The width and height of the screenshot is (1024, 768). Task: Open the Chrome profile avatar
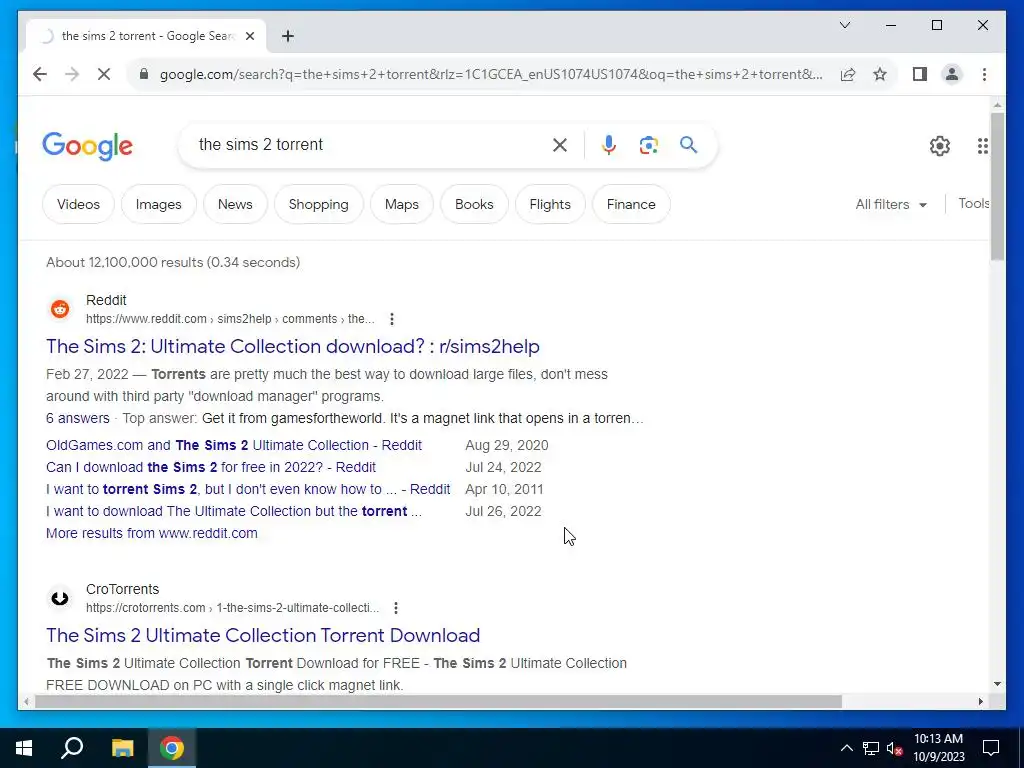pyautogui.click(x=952, y=74)
